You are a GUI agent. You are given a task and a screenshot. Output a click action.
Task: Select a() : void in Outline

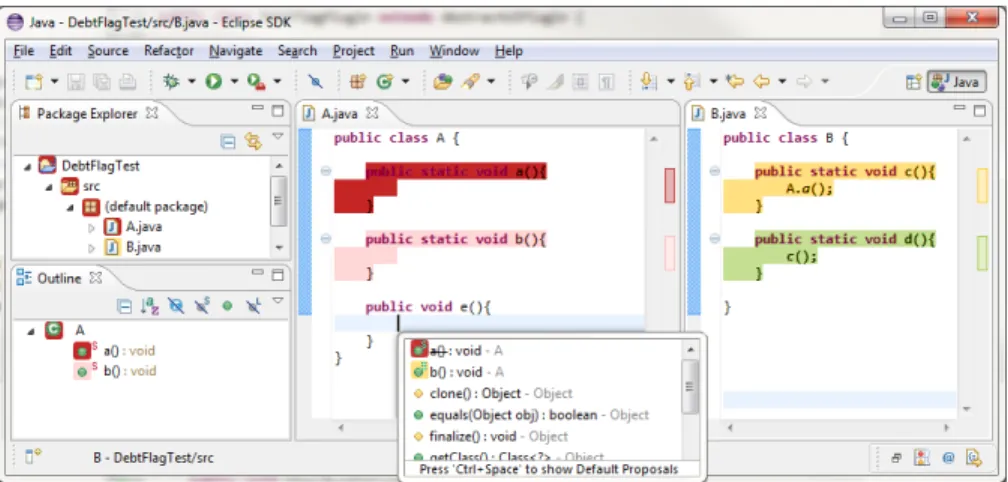tap(114, 351)
